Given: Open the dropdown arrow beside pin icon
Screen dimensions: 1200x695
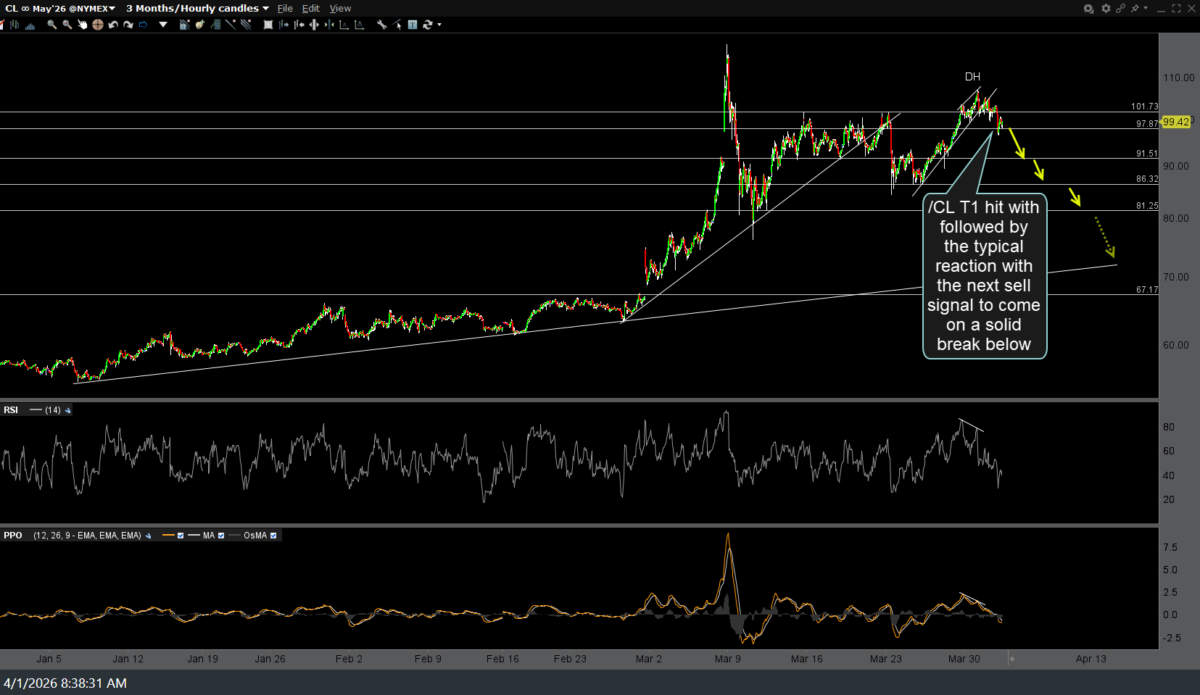Looking at the screenshot, I should (1146, 8).
